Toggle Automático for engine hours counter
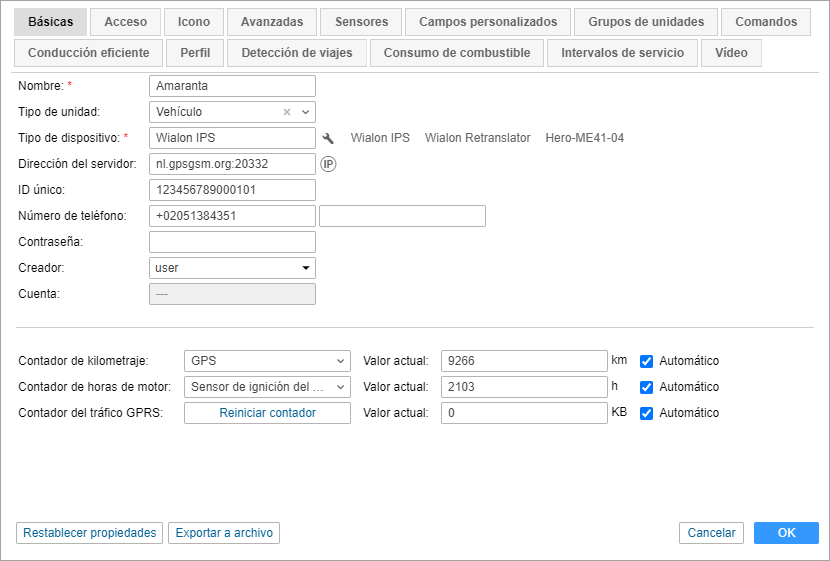Viewport: 830px width, 561px height. point(647,387)
